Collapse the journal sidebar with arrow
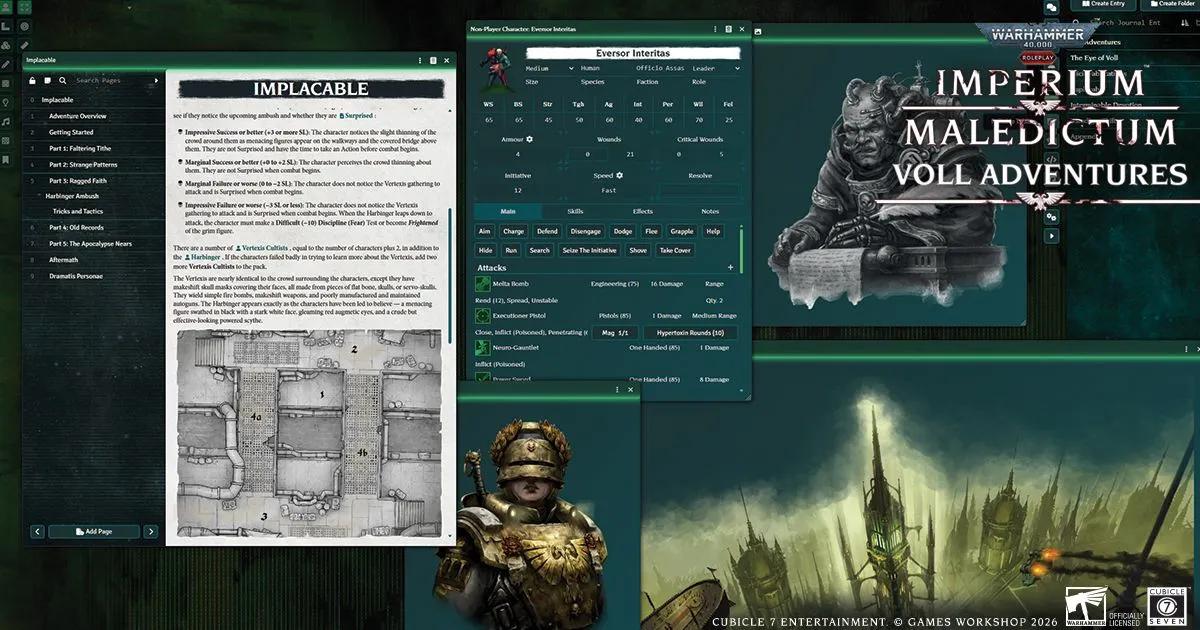Viewport: 1200px width, 630px height. tap(156, 80)
